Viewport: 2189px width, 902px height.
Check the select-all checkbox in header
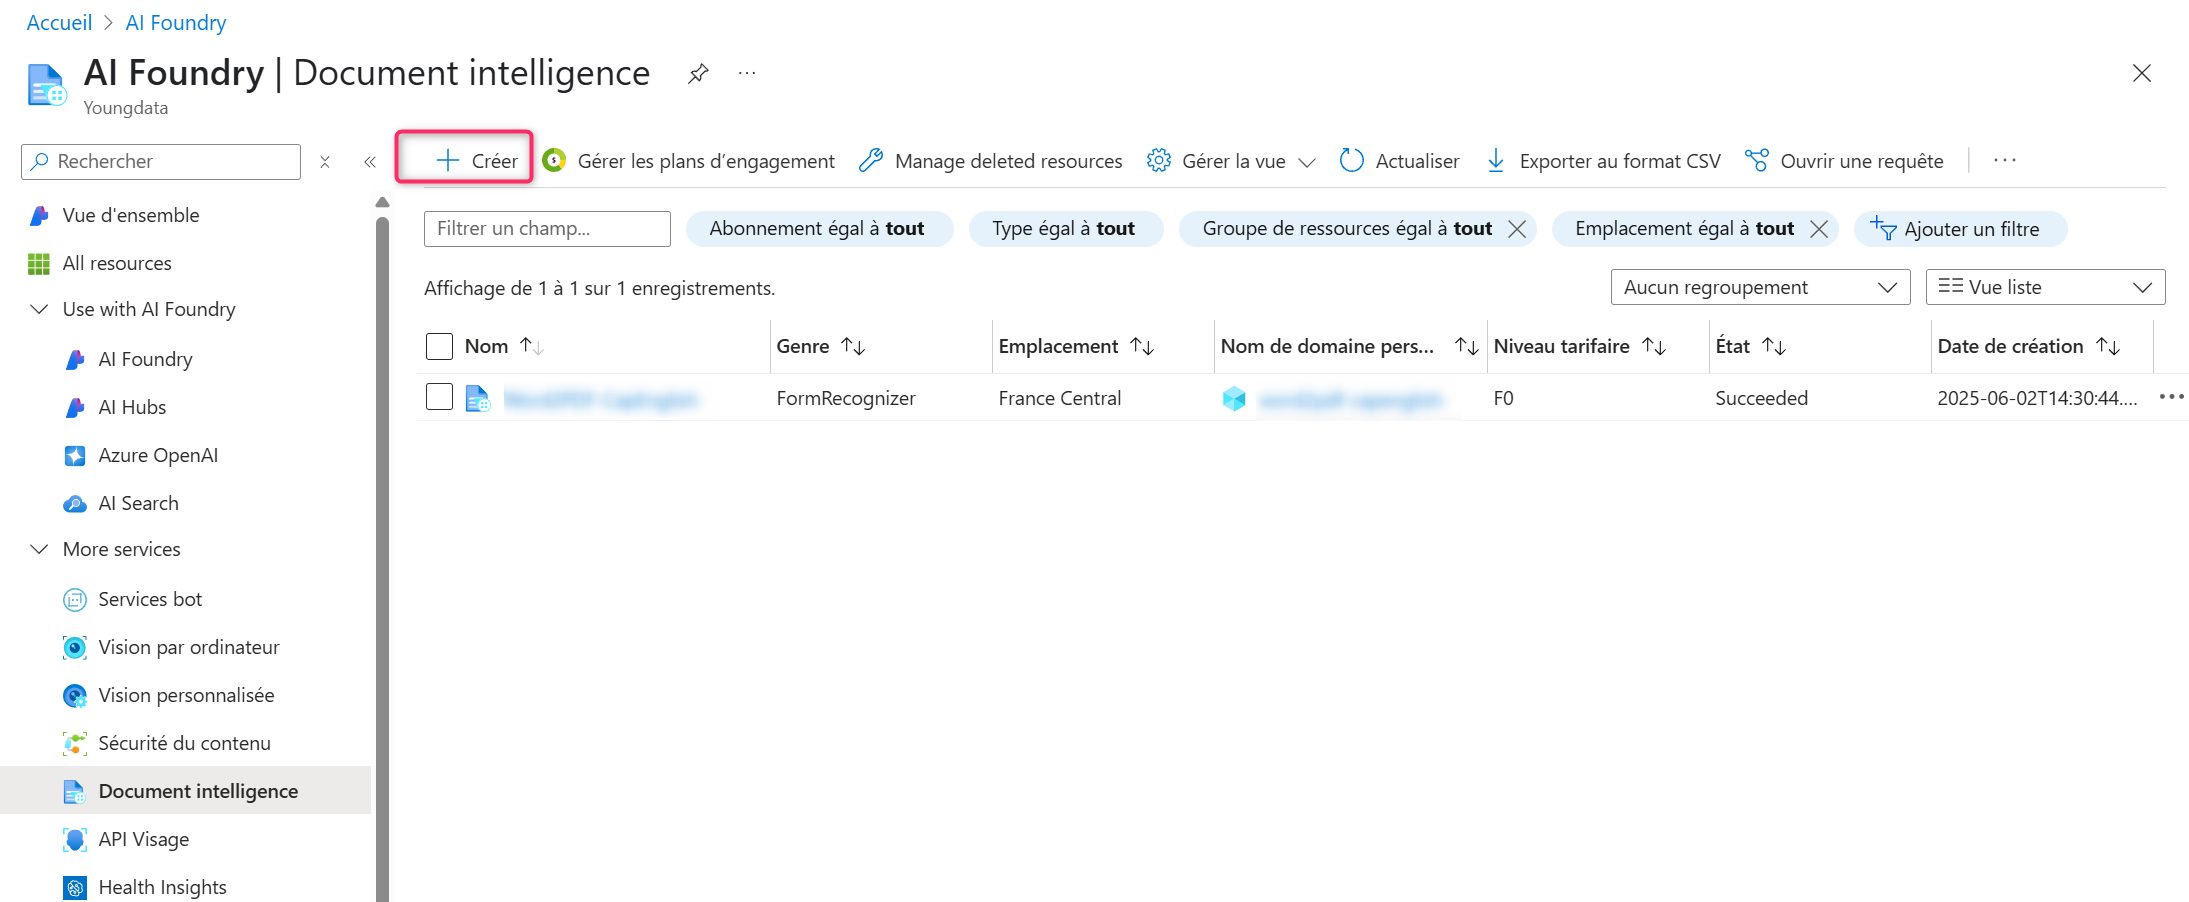coord(439,346)
